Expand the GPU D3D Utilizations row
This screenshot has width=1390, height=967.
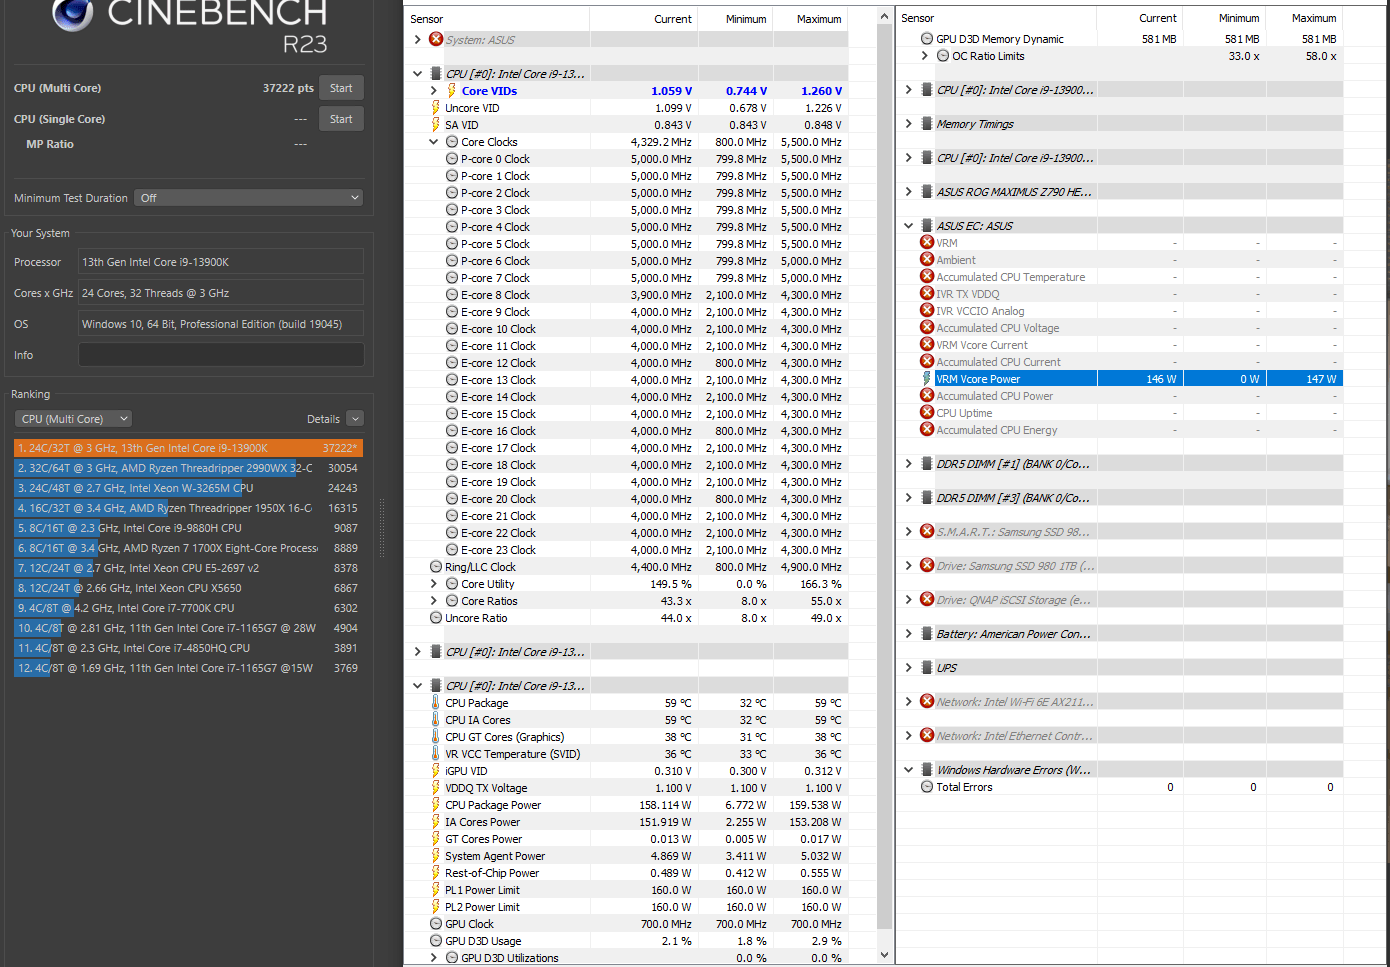tap(433, 958)
